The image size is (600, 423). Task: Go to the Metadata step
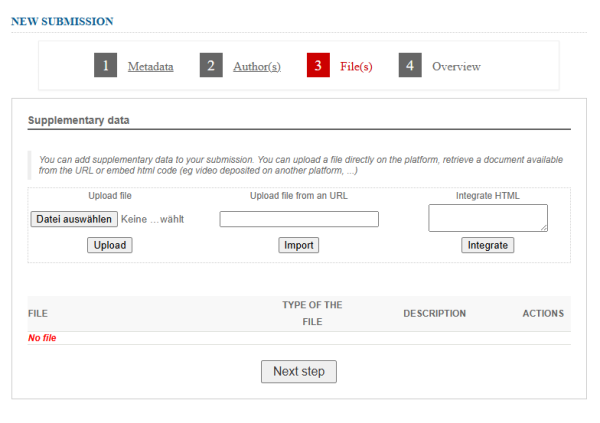(x=150, y=67)
